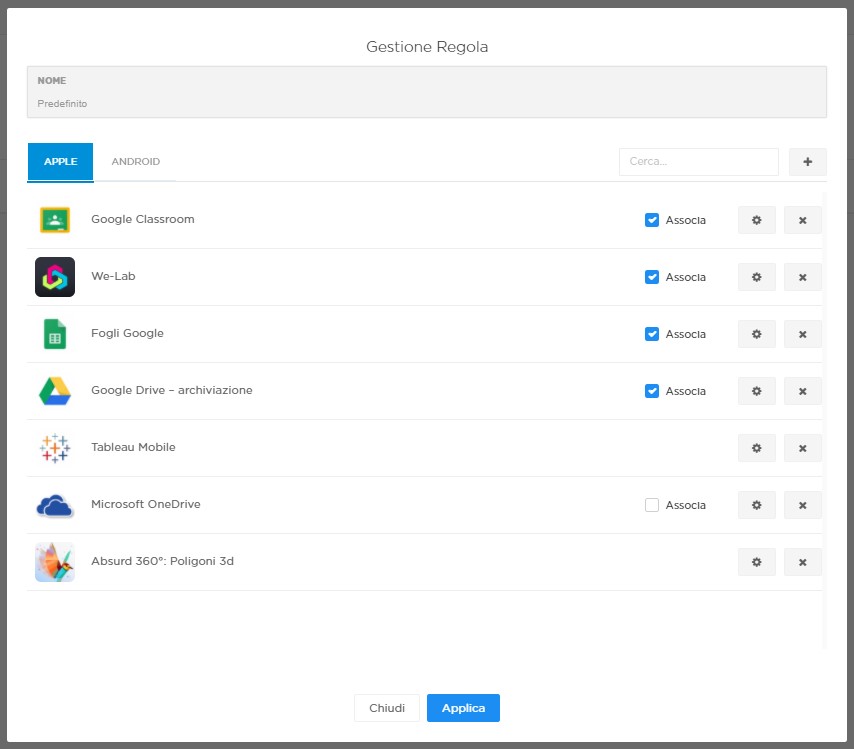Click the Tableau Mobile app icon
The width and height of the screenshot is (854, 749).
[x=55, y=448]
